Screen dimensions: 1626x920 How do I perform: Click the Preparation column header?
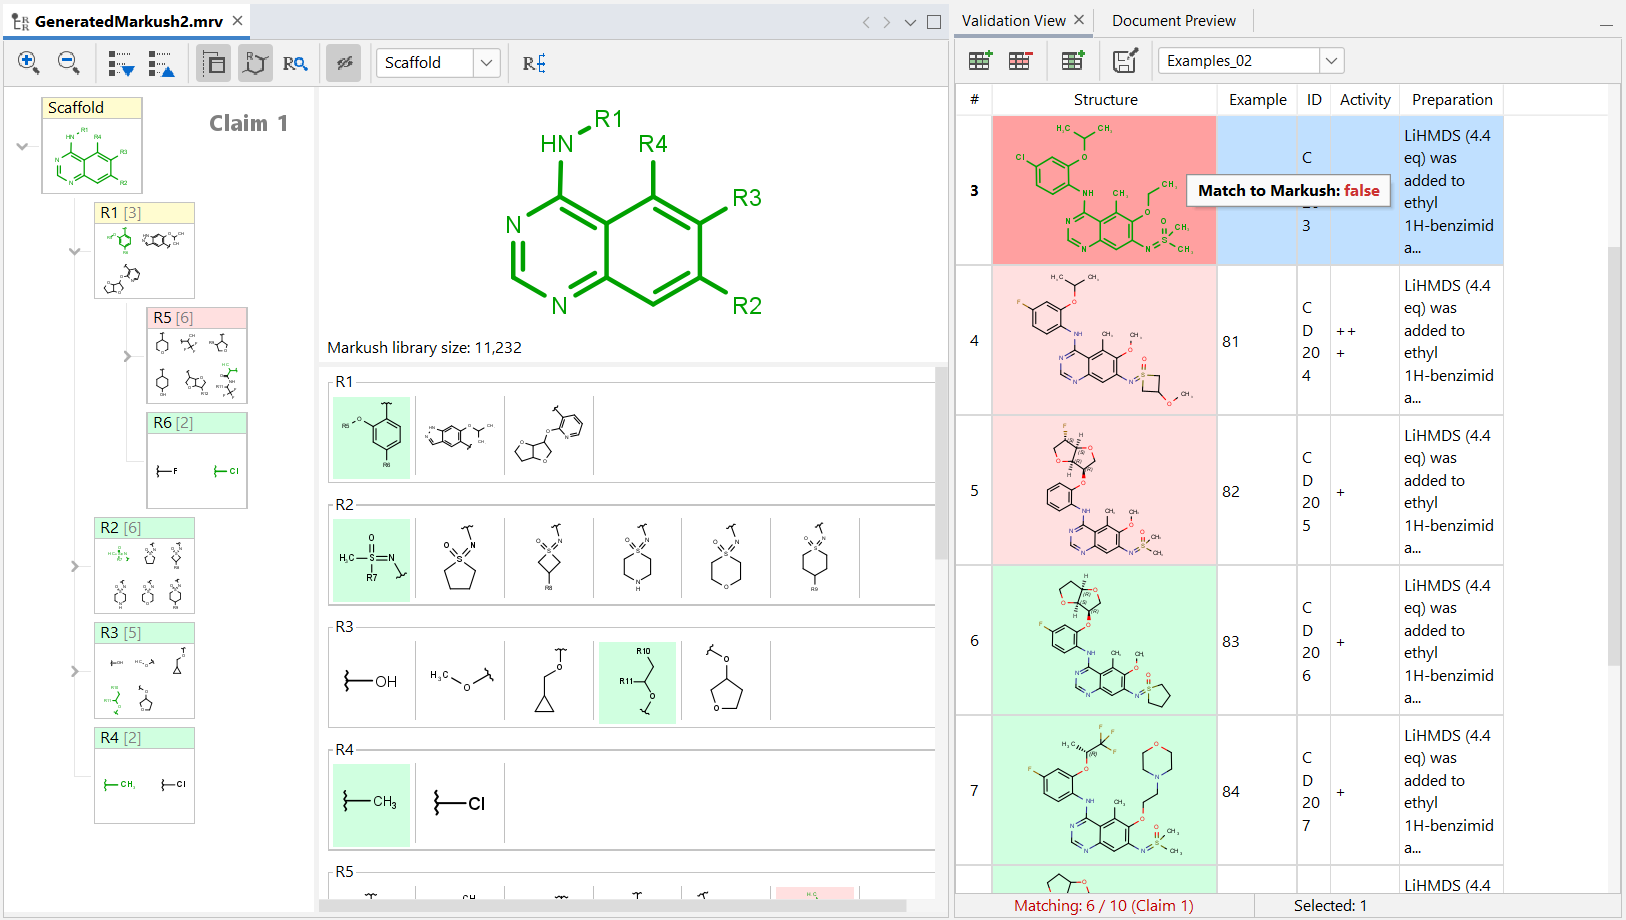1451,100
